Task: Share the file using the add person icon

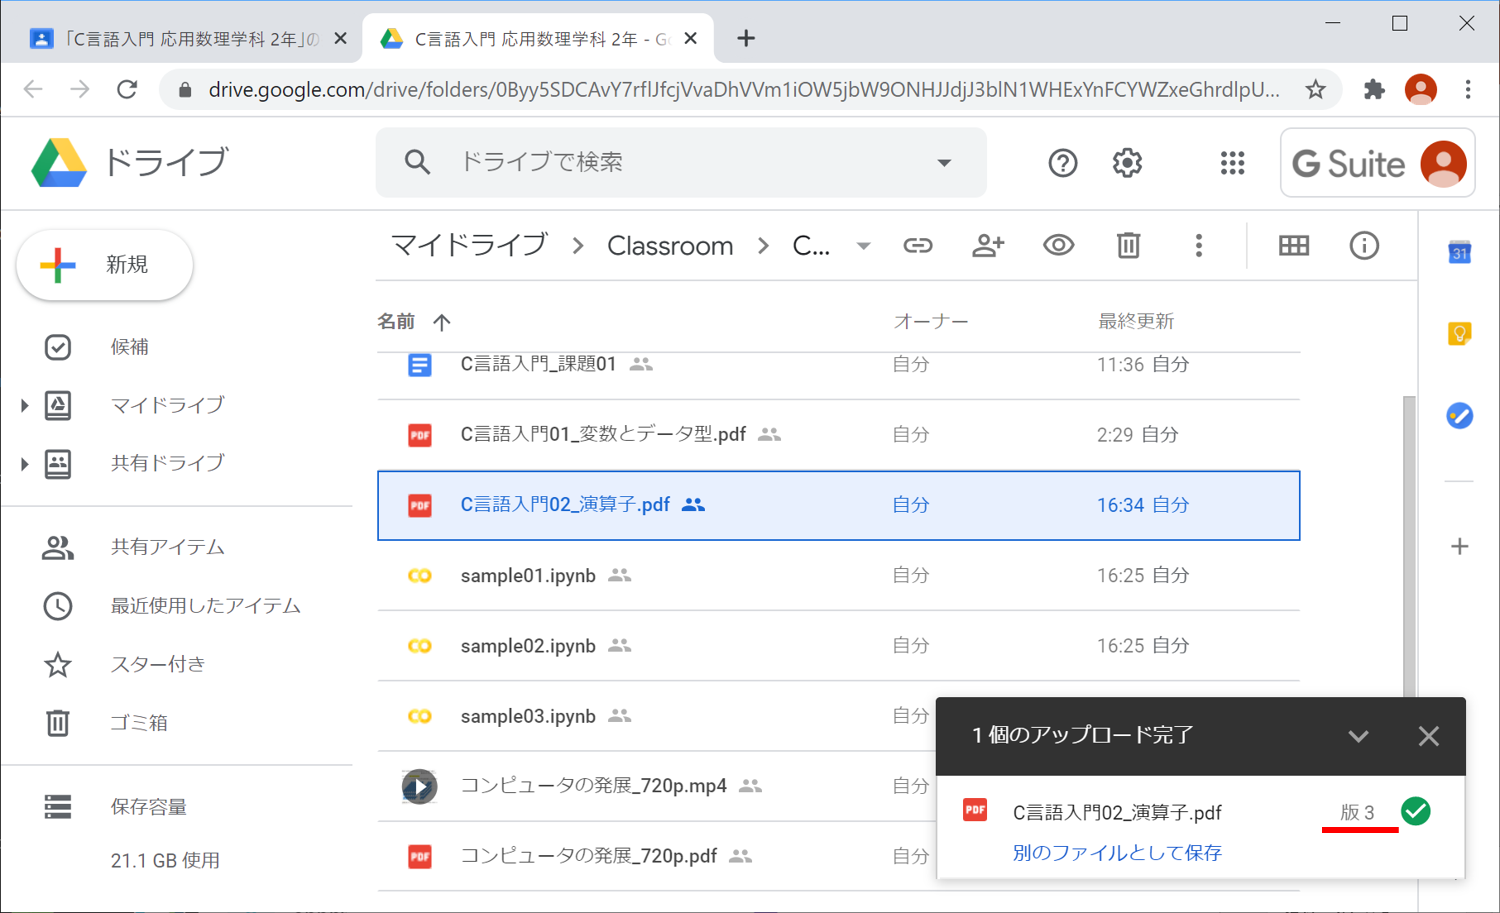Action: pos(988,245)
